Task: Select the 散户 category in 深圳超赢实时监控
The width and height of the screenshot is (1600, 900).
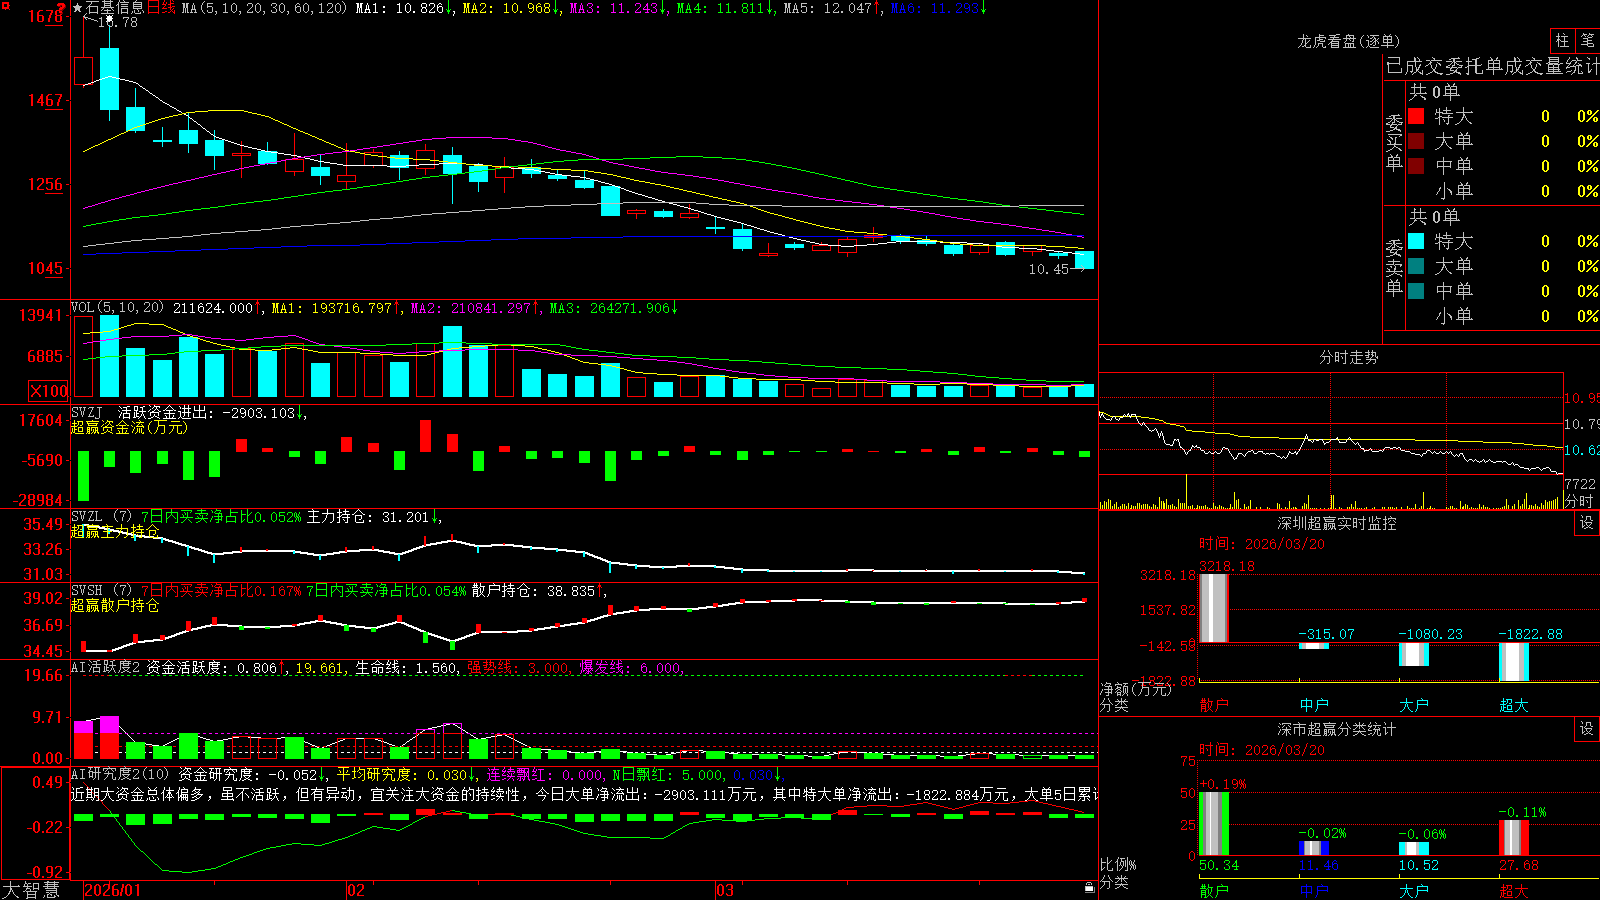Action: point(1214,704)
